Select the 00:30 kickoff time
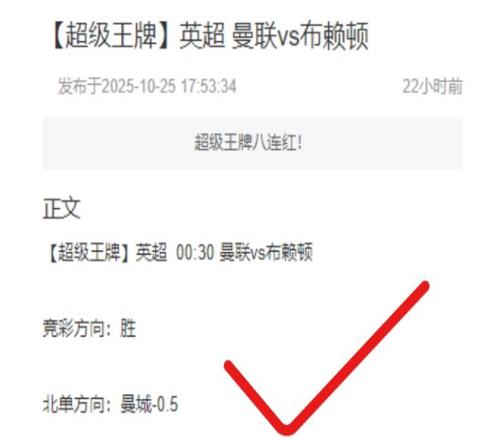The height and width of the screenshot is (440, 500). 195,252
